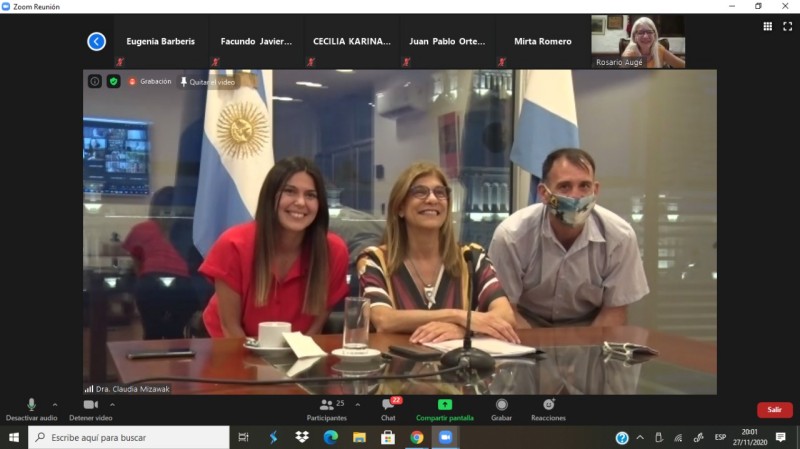This screenshot has width=800, height=449.
Task: Open Reacciones menu
Action: tap(548, 410)
